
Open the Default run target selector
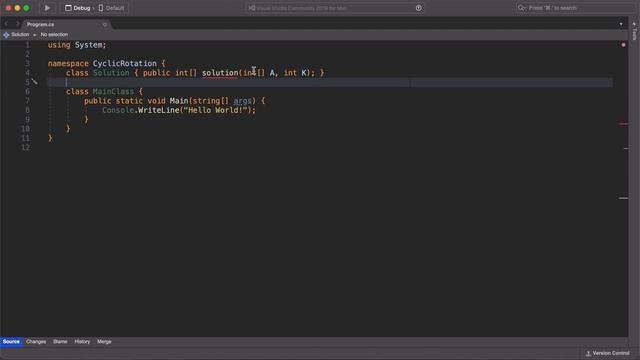coord(111,8)
